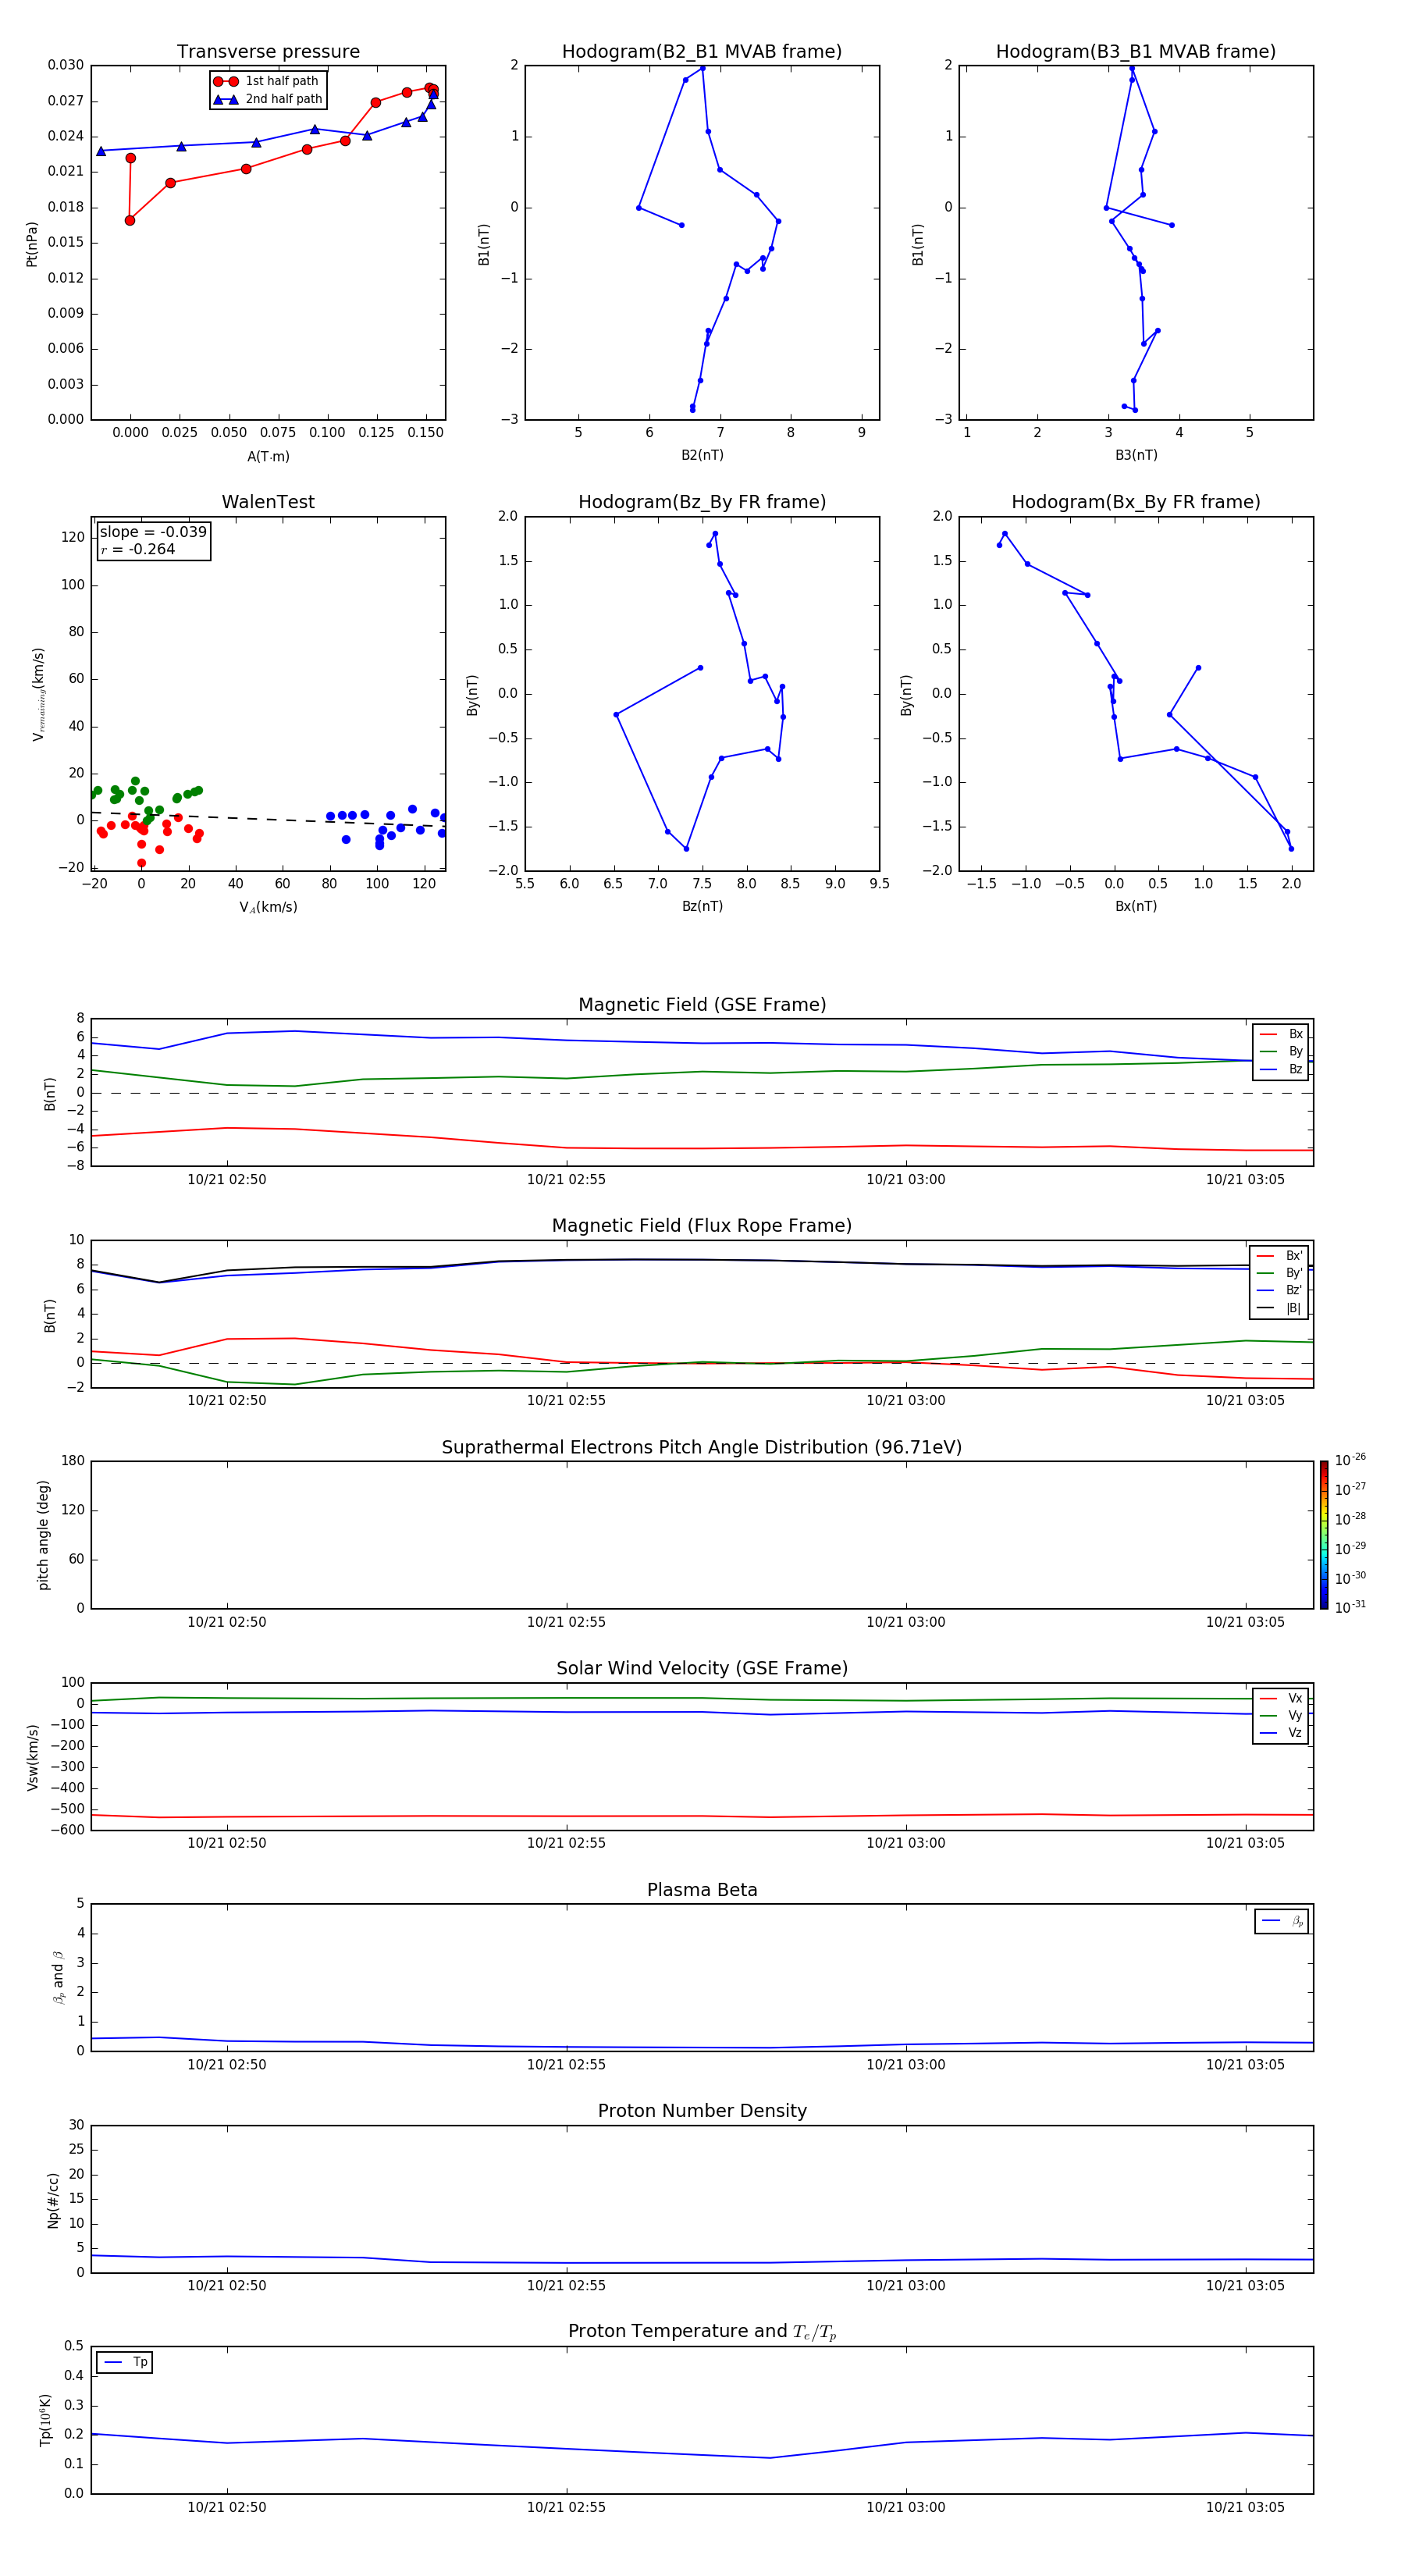The width and height of the screenshot is (1405, 2576).
Task: Click the 'Transverse pressure' plot title
Action: (x=268, y=51)
